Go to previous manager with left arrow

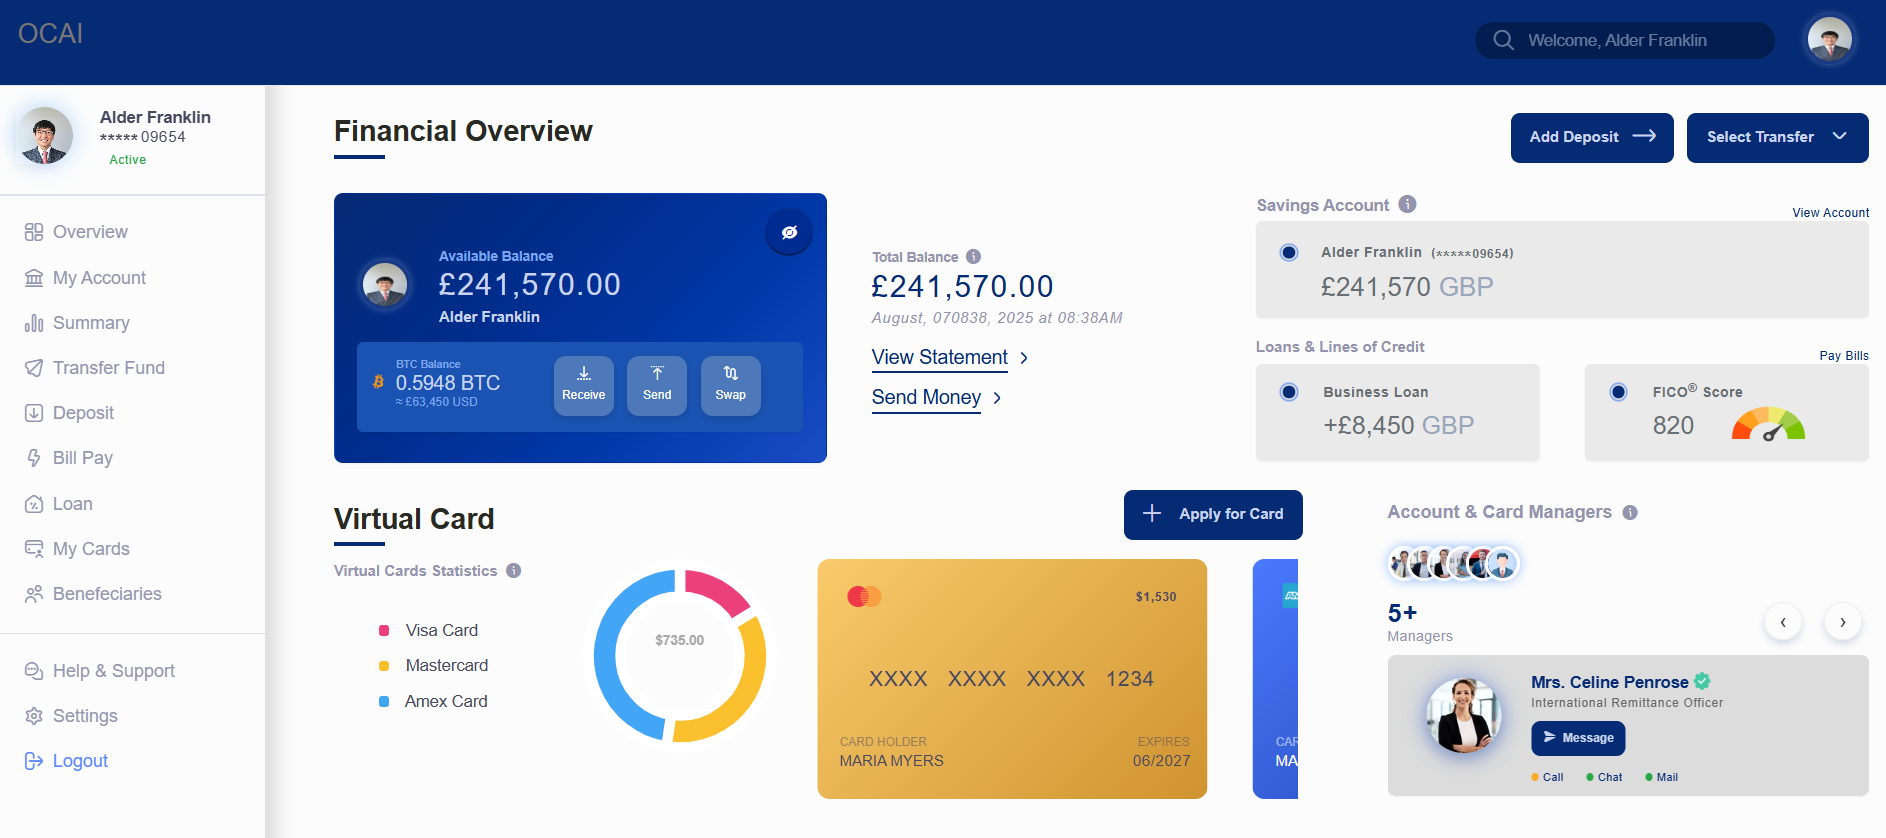pos(1782,622)
